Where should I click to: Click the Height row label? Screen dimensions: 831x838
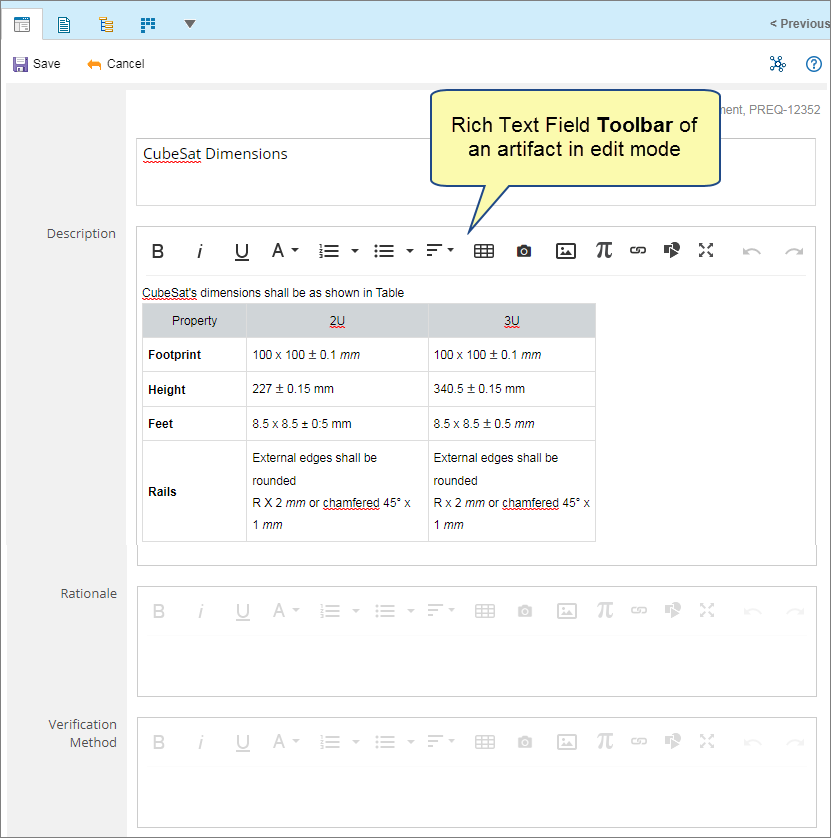tap(167, 390)
